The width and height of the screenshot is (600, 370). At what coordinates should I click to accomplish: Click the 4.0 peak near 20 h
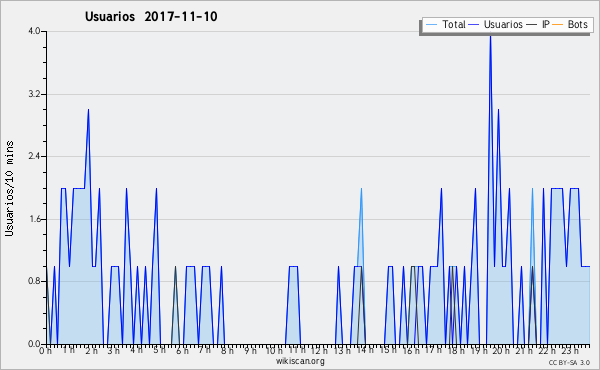490,36
